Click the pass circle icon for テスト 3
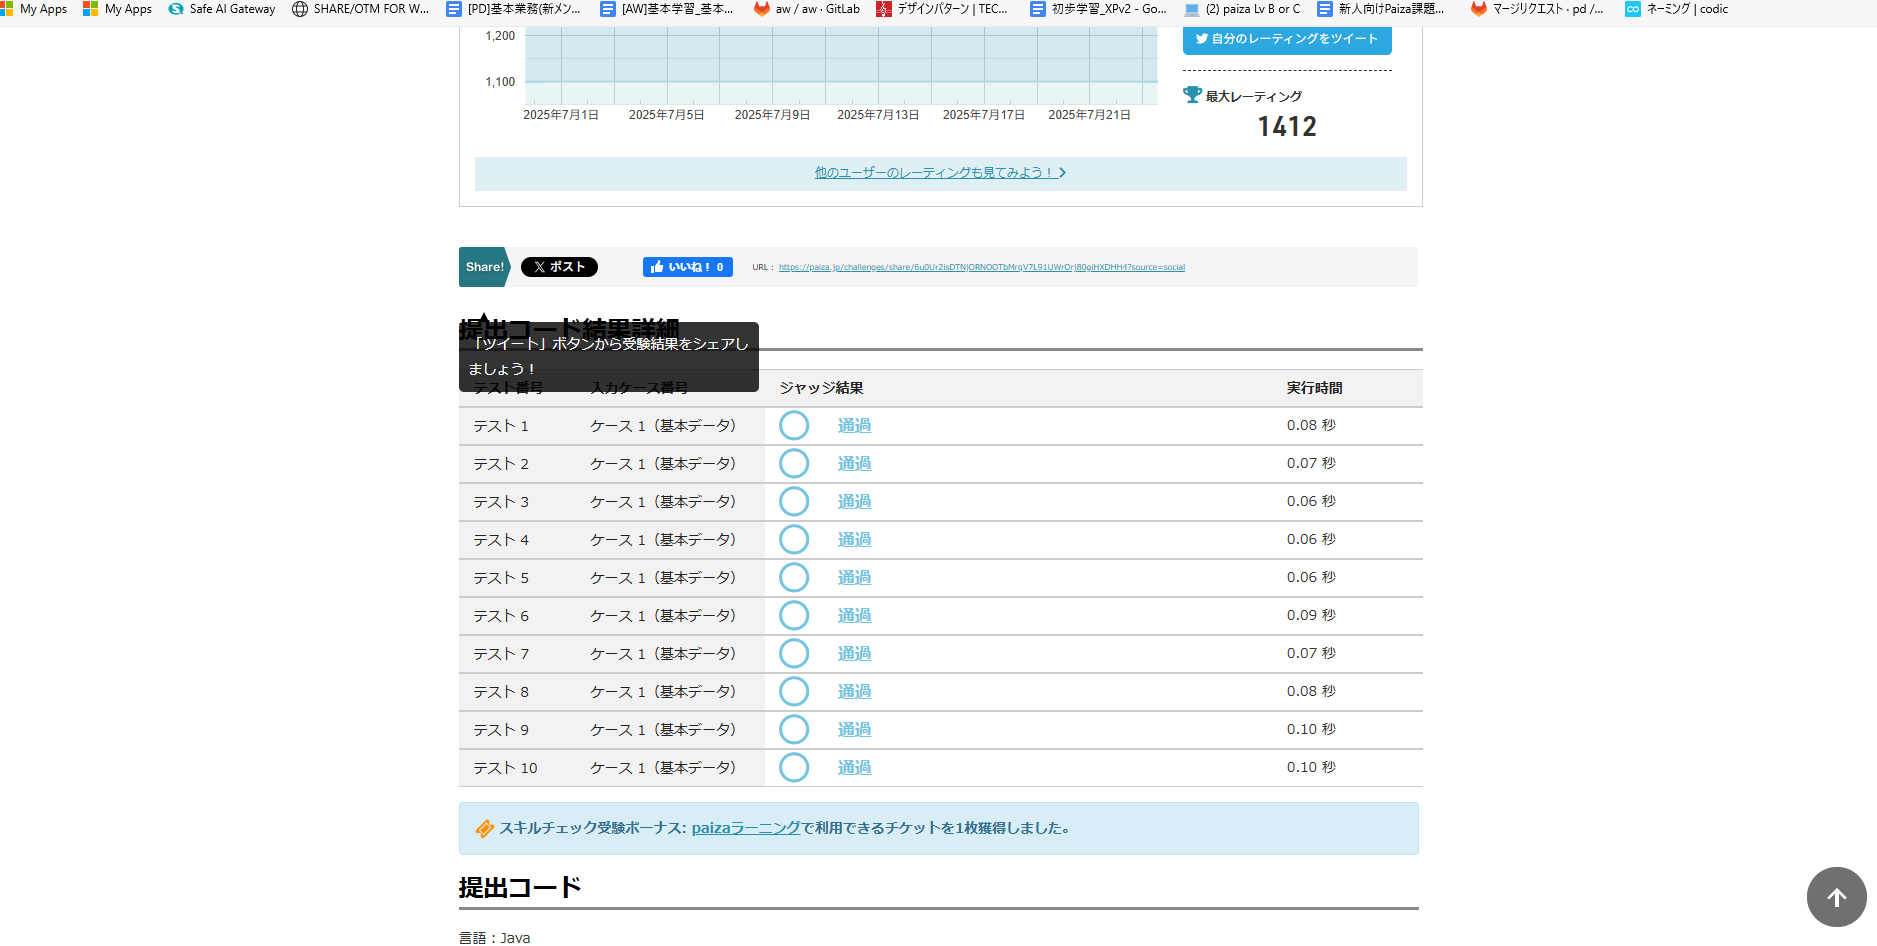 pyautogui.click(x=794, y=502)
